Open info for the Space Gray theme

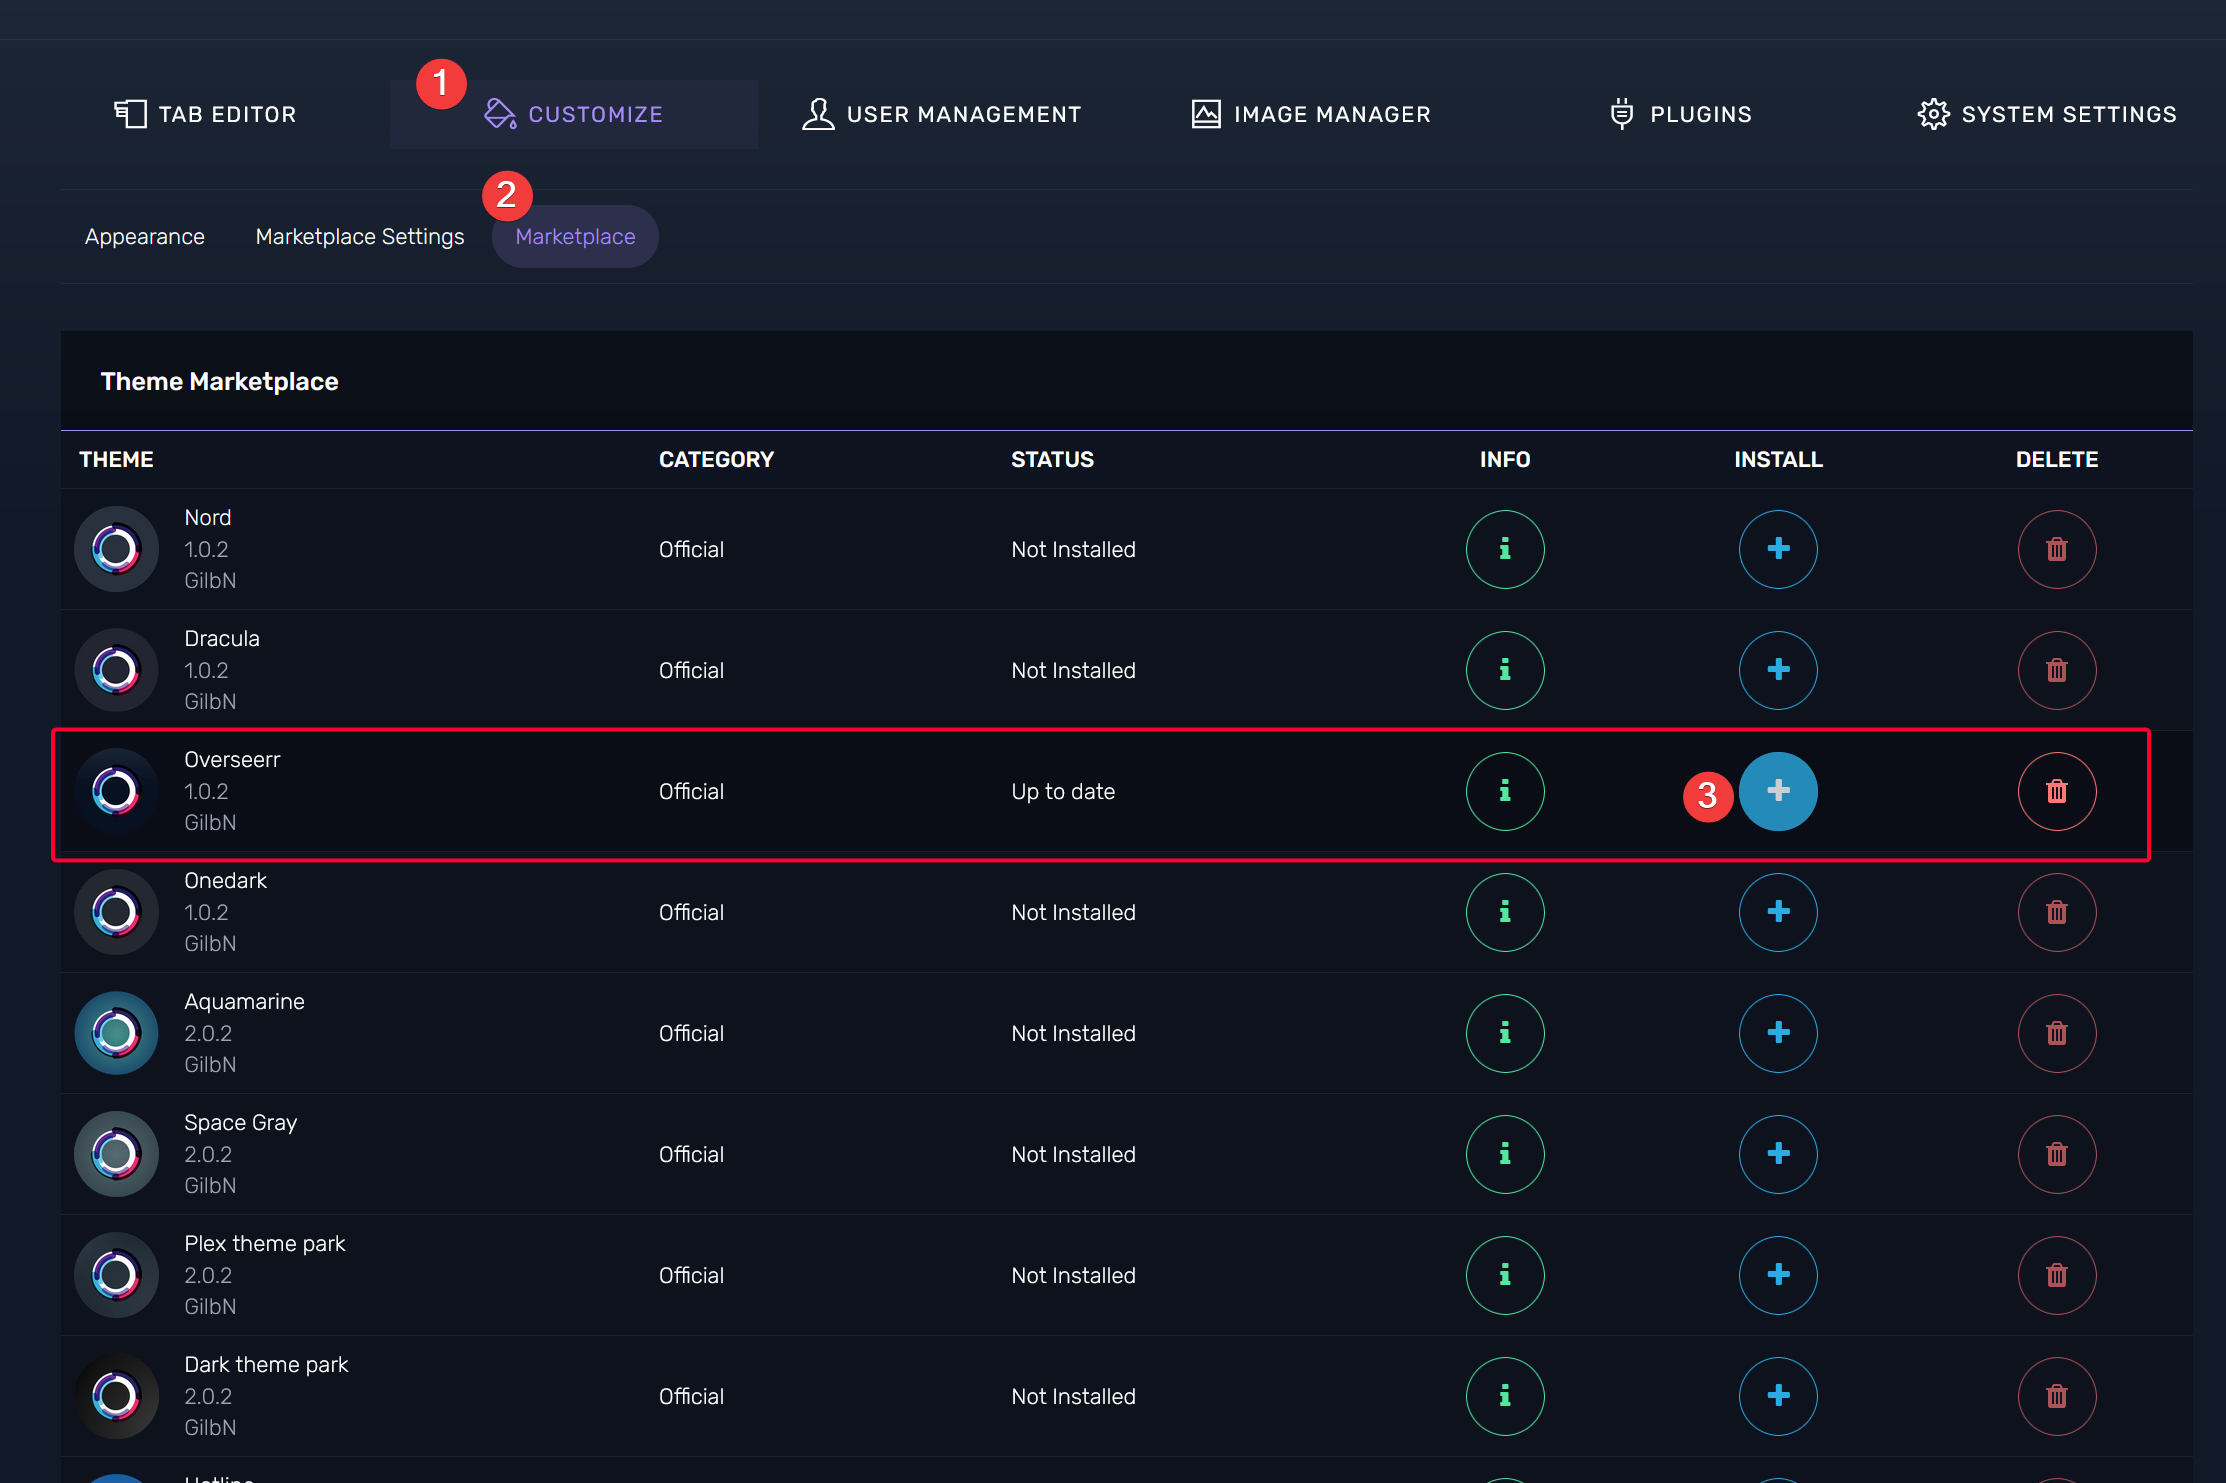click(x=1505, y=1154)
